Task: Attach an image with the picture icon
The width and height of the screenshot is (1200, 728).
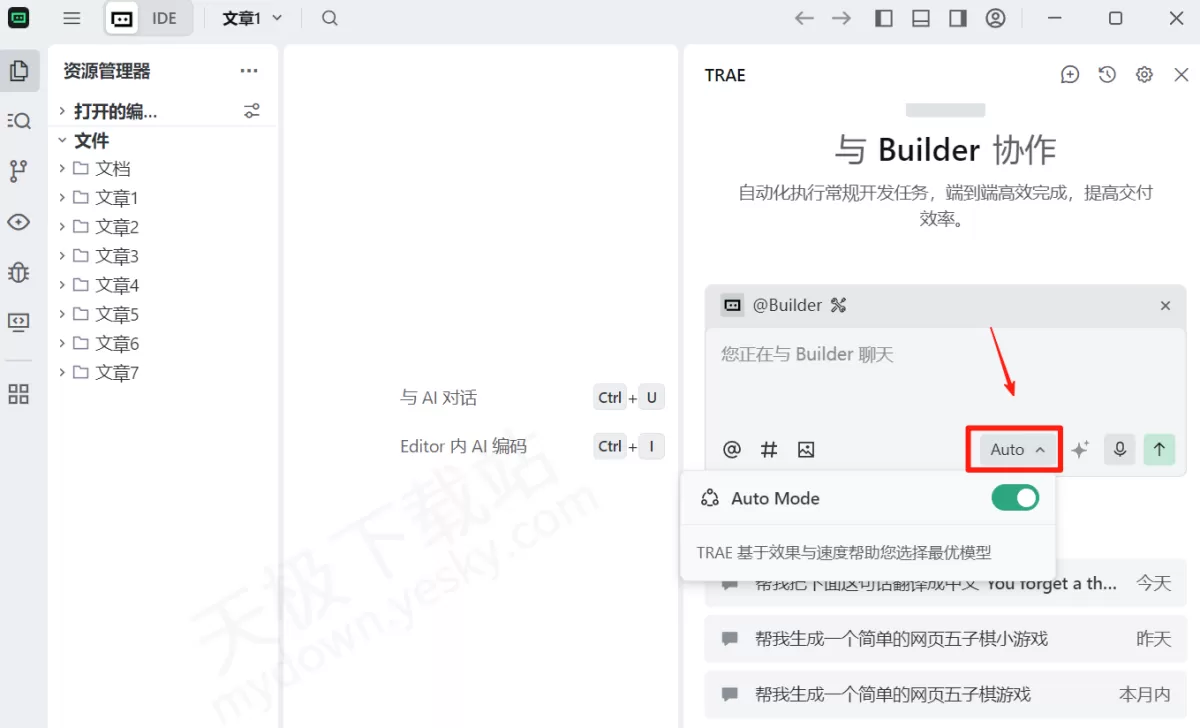Action: (x=806, y=450)
